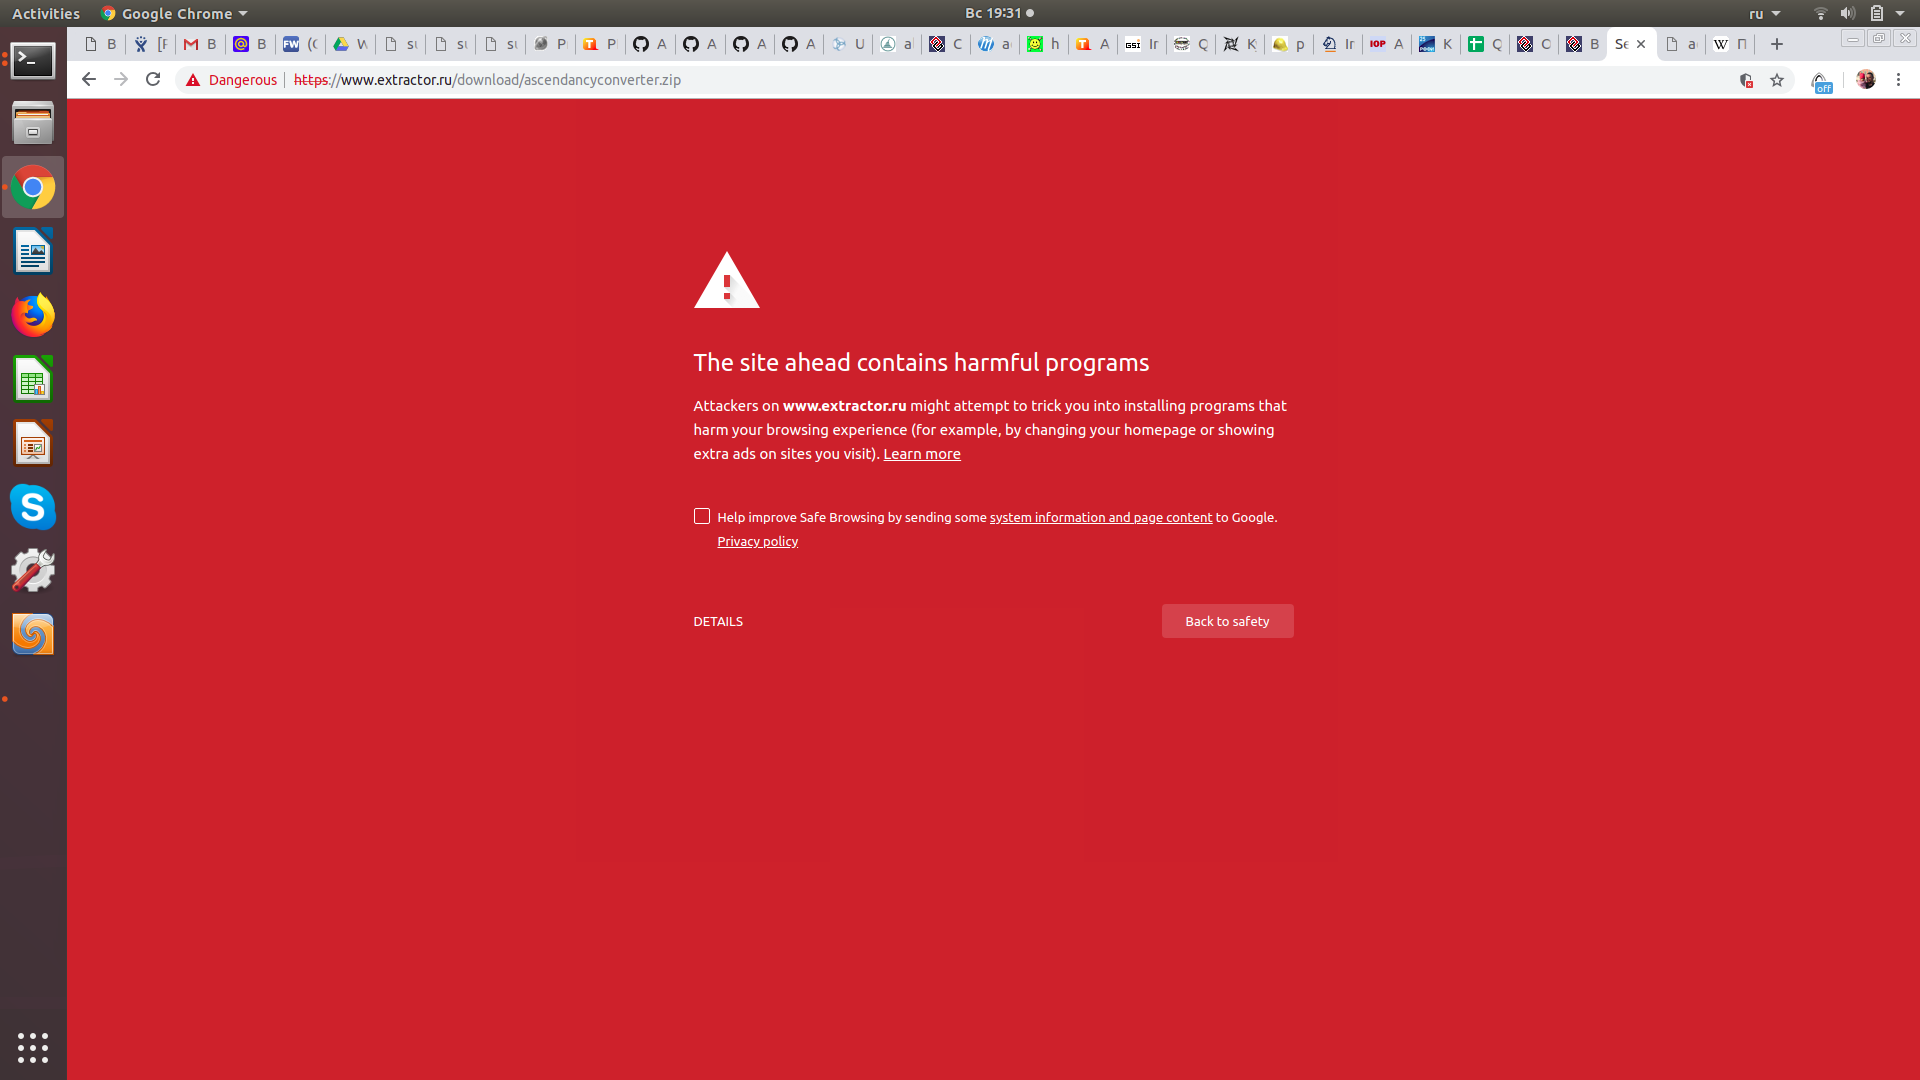Click the browser back arrow

[x=89, y=79]
